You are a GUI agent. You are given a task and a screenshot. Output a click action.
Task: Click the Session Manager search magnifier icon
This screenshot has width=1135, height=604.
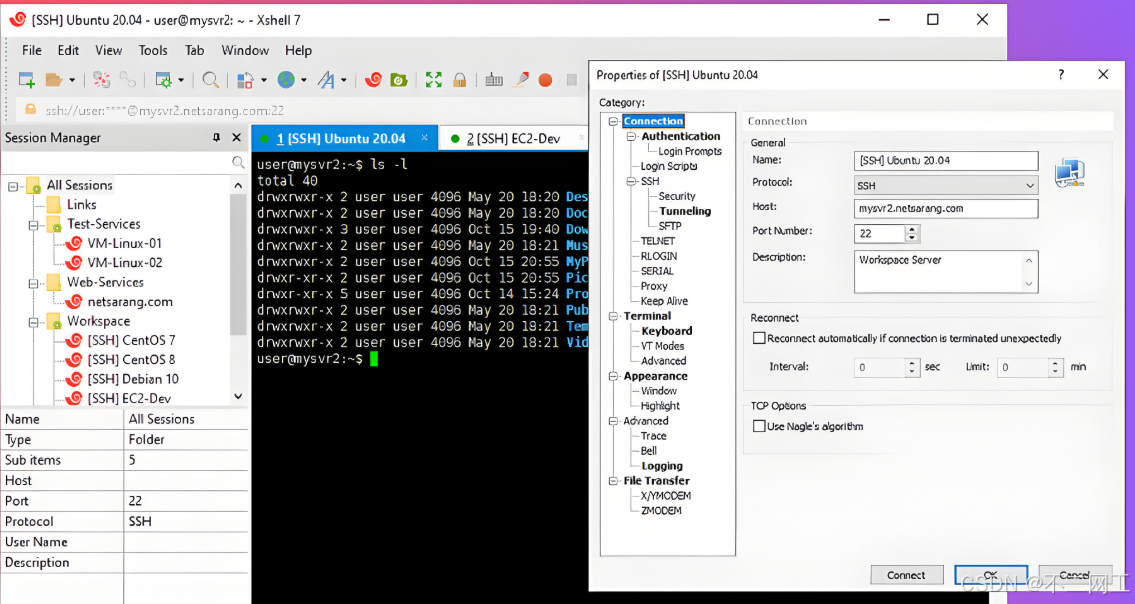tap(237, 162)
